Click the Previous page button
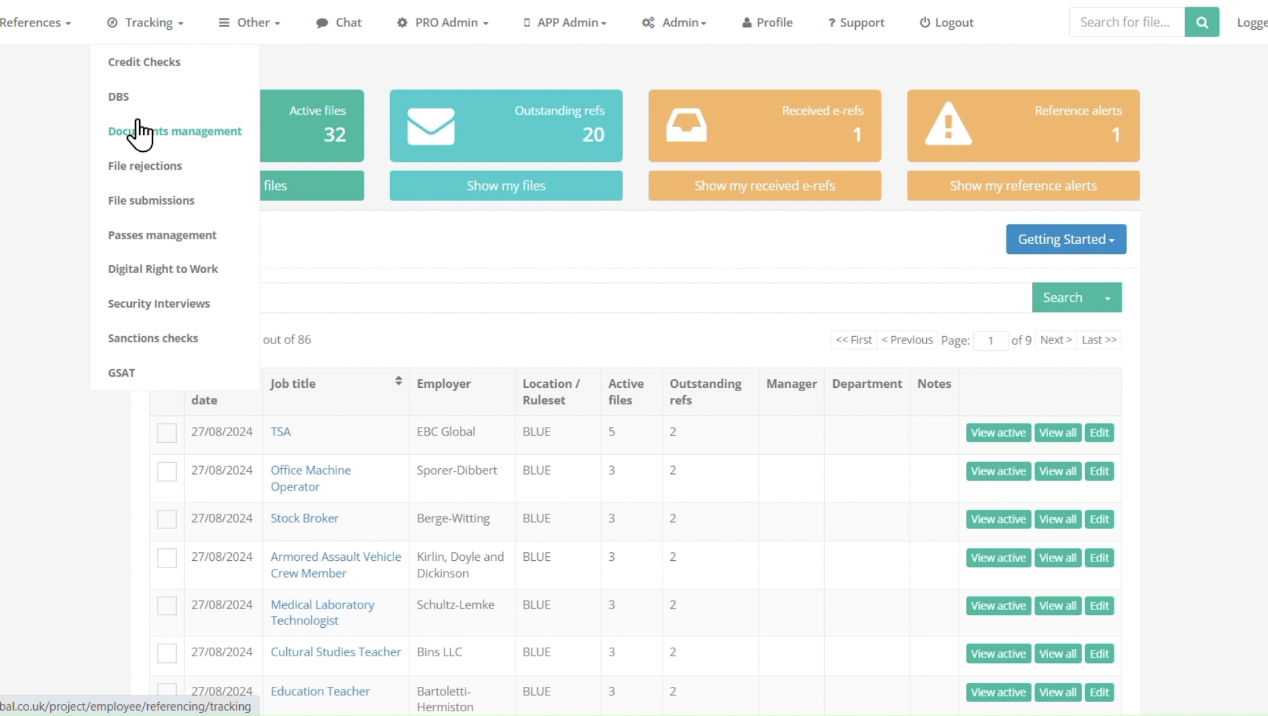 pyautogui.click(x=907, y=340)
